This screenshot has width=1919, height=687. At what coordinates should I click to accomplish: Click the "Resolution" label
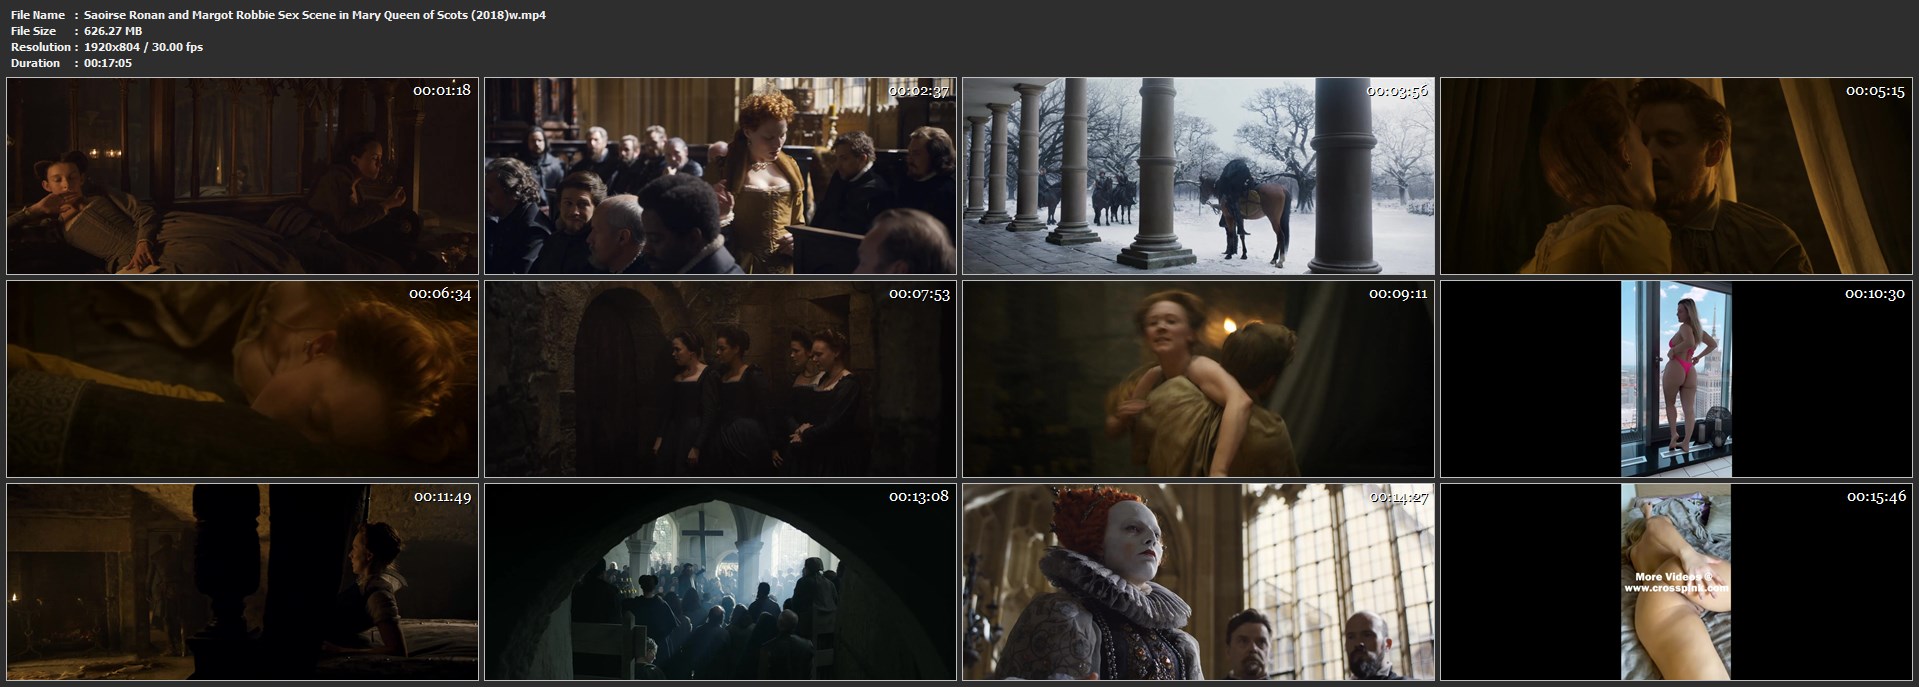(x=41, y=47)
